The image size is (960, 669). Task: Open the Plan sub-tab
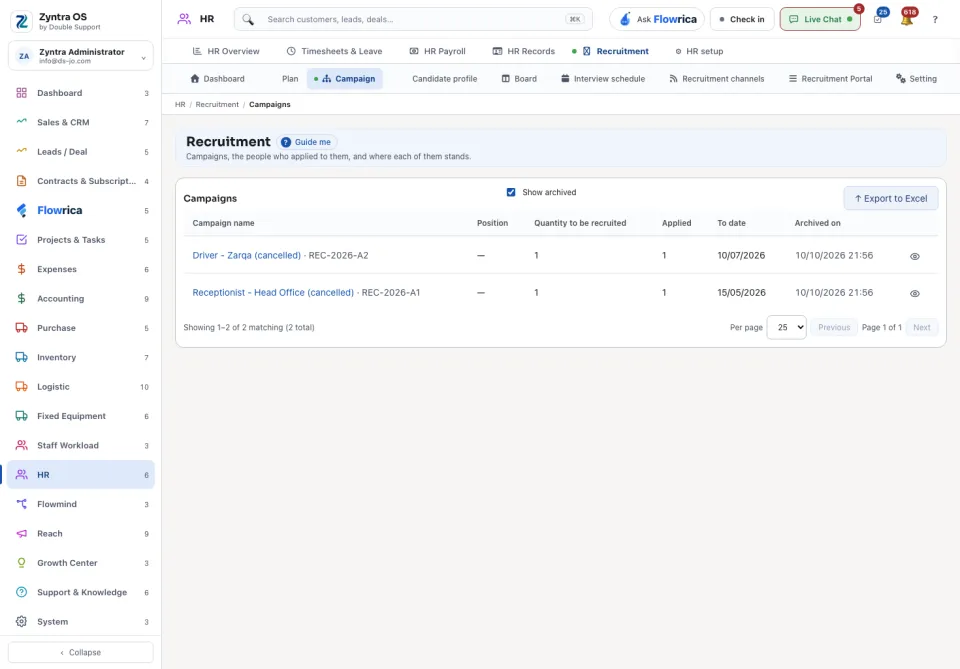290,79
